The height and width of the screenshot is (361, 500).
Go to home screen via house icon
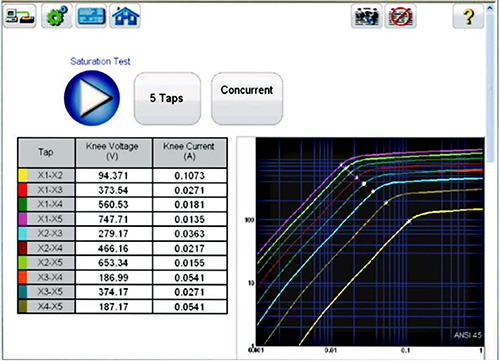coord(125,16)
